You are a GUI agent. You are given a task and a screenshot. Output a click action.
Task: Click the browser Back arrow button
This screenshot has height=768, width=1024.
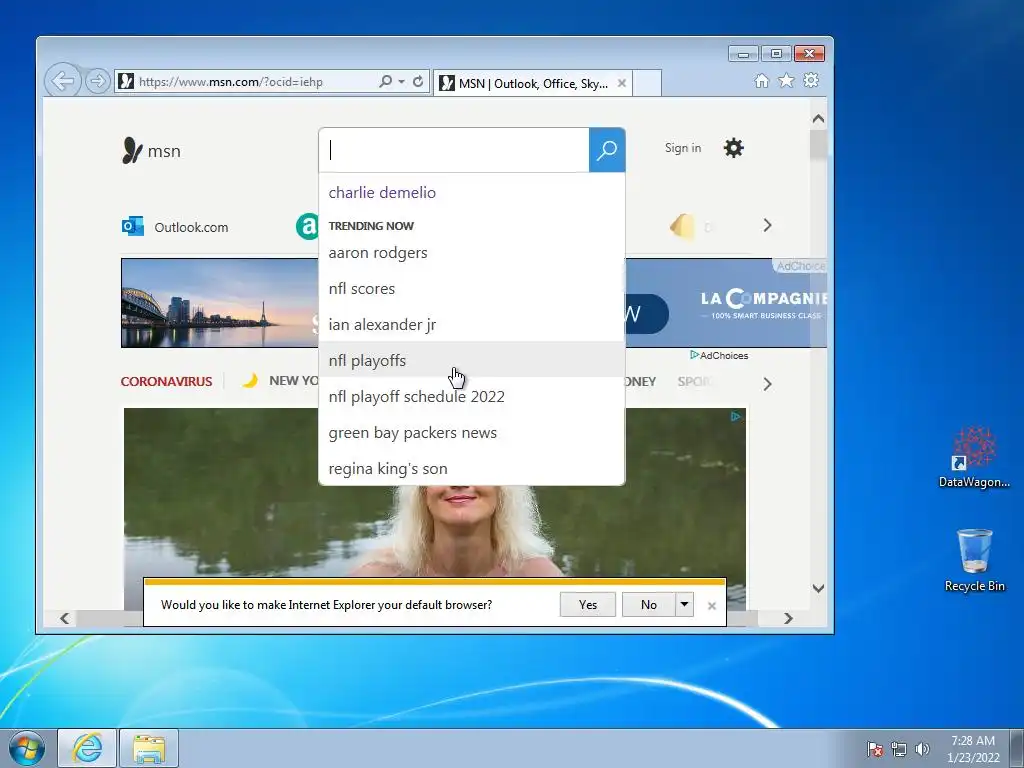point(63,82)
